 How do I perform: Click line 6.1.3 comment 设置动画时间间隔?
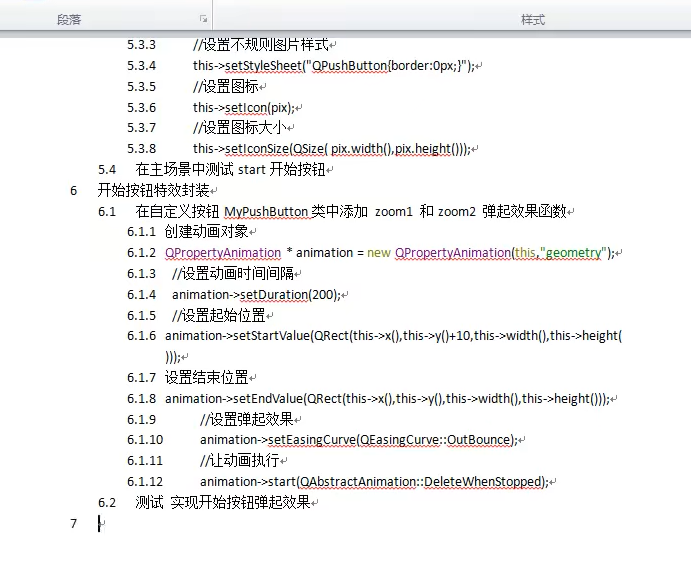(x=233, y=274)
